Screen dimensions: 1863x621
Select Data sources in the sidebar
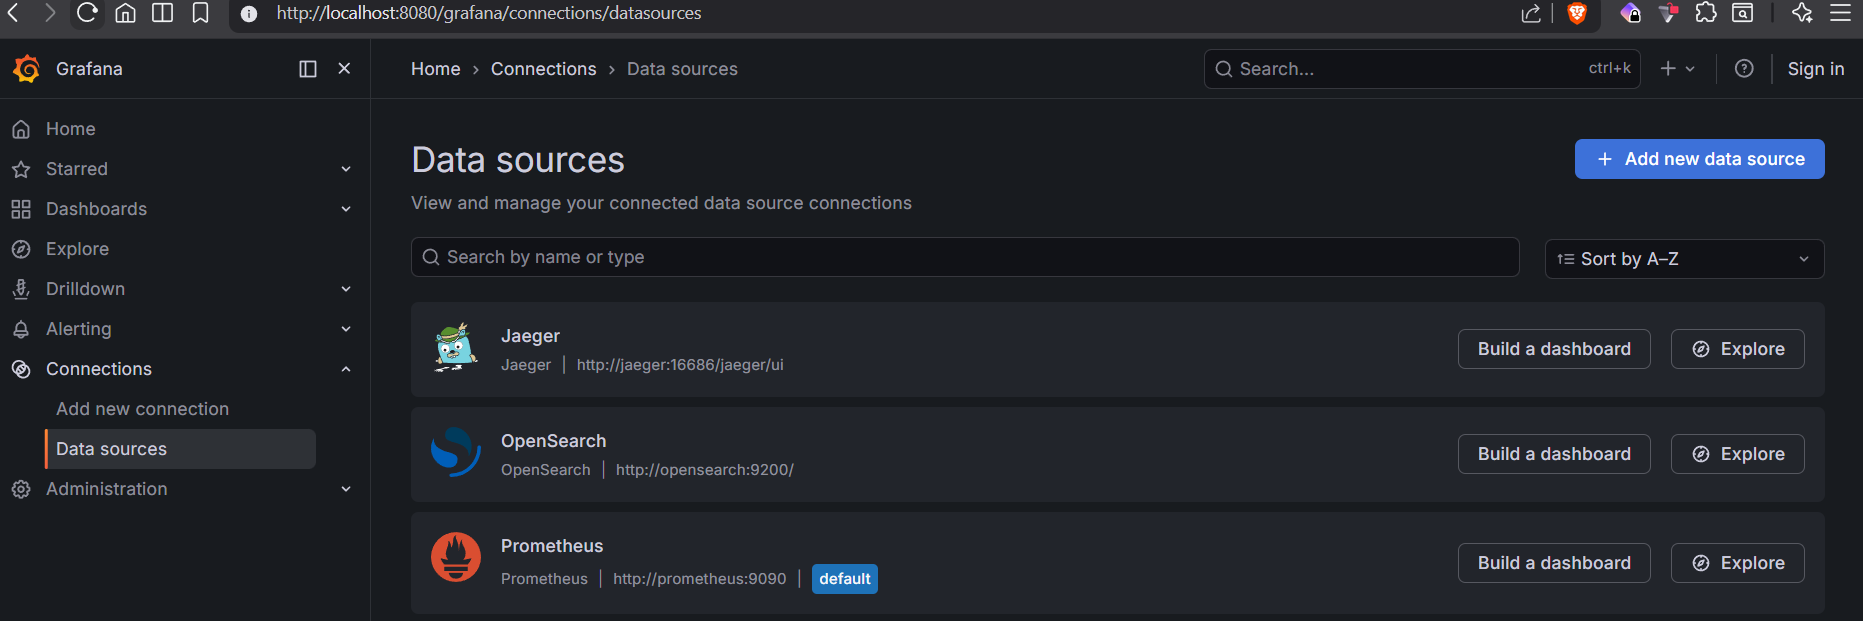tap(181, 449)
